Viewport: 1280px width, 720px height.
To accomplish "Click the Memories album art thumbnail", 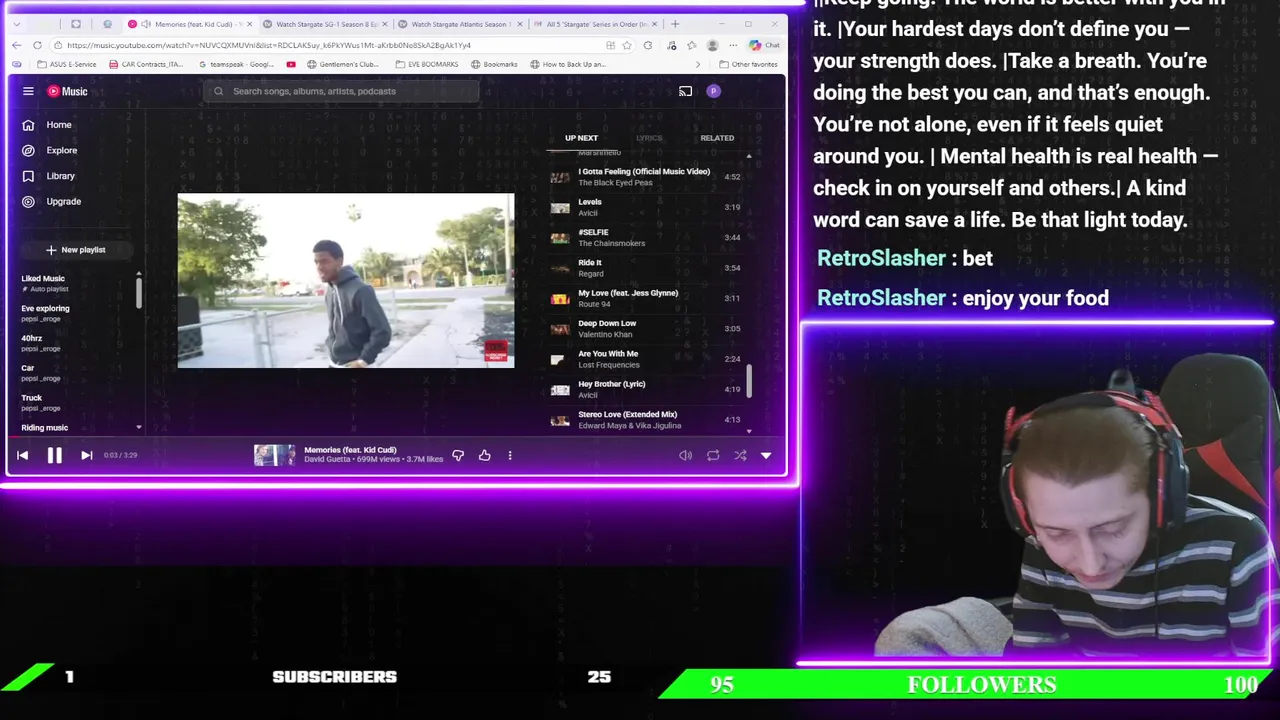I will [x=274, y=455].
